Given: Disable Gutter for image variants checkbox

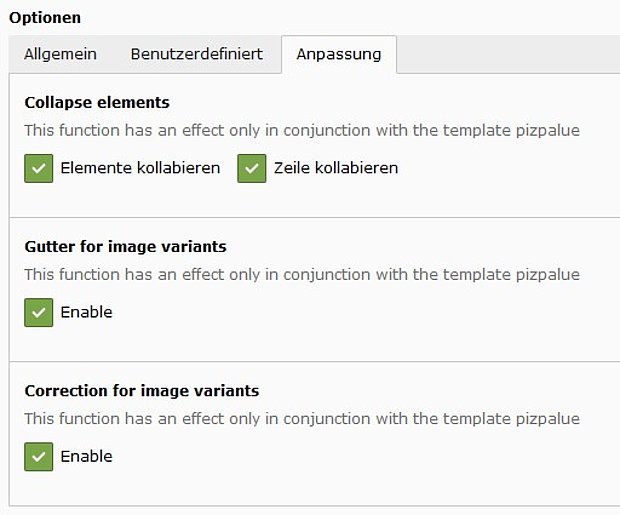Looking at the screenshot, I should click(x=38, y=312).
